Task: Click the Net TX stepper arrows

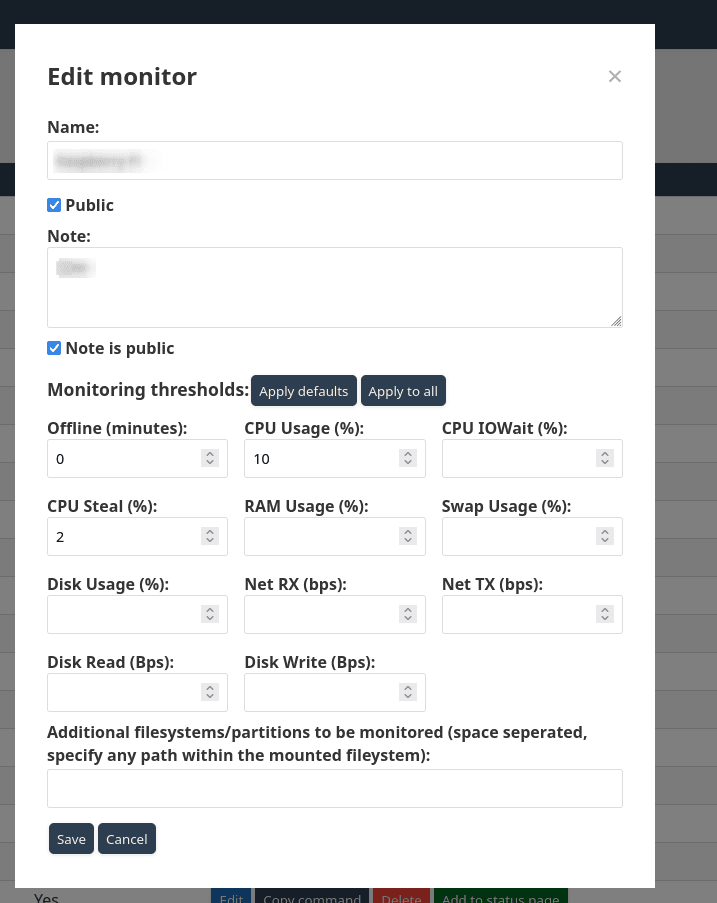Action: tap(605, 614)
